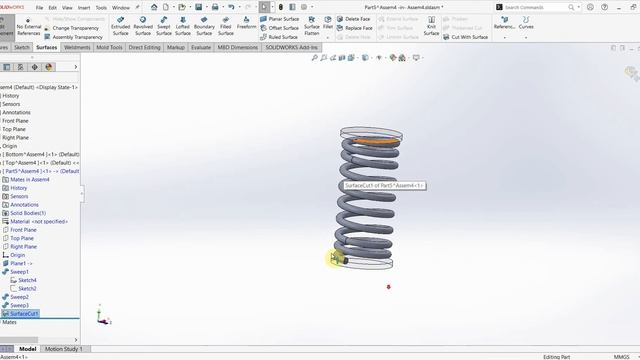Click the Open file icon
This screenshot has width=640, height=360.
pyautogui.click(x=182, y=7)
